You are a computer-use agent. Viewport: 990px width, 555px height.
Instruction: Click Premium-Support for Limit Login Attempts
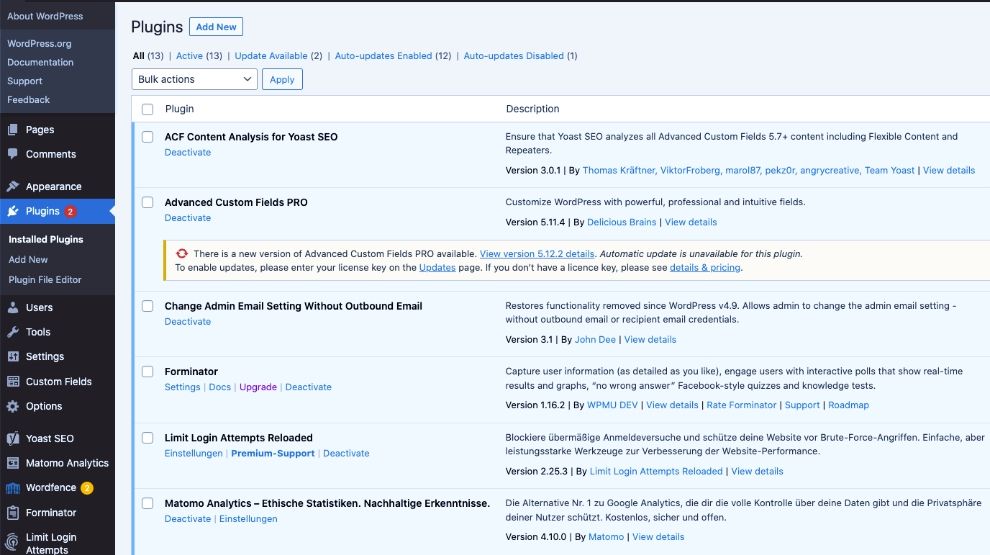[x=273, y=453]
